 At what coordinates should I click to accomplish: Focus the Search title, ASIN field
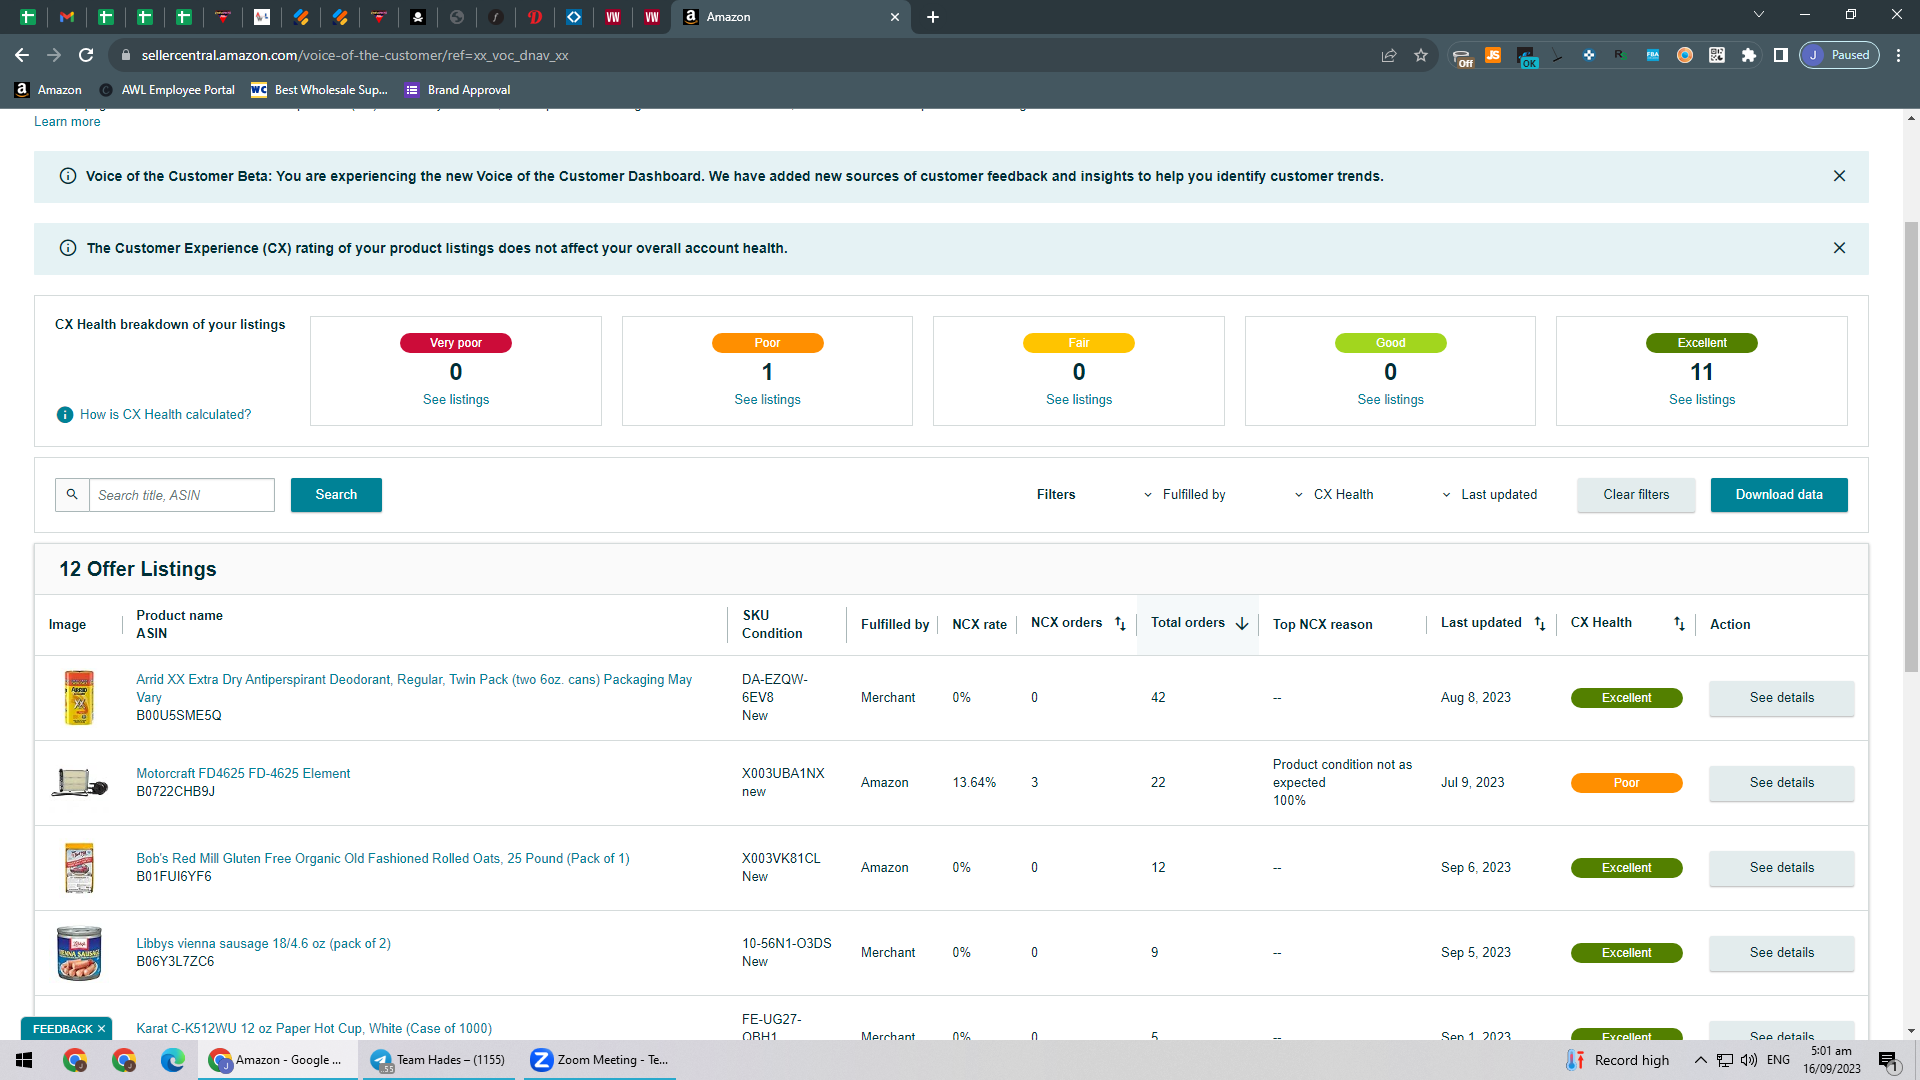coord(181,495)
